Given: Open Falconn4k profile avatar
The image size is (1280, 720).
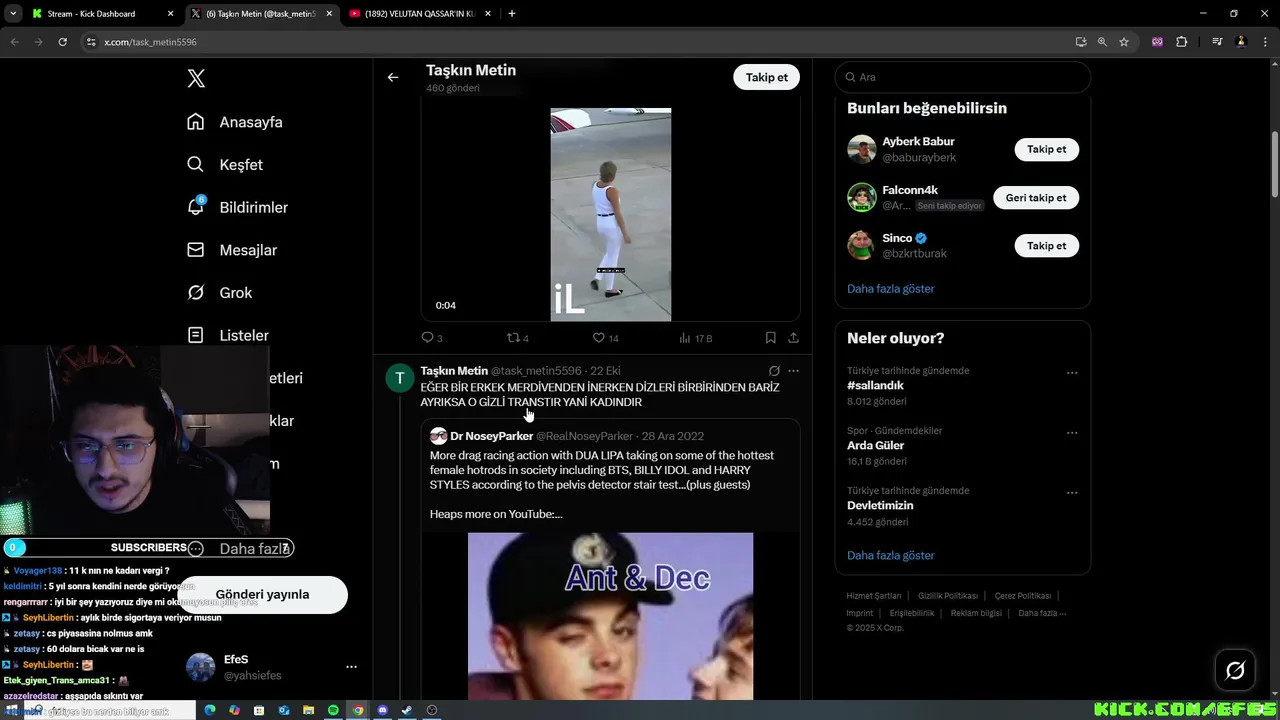Looking at the screenshot, I should pyautogui.click(x=861, y=197).
